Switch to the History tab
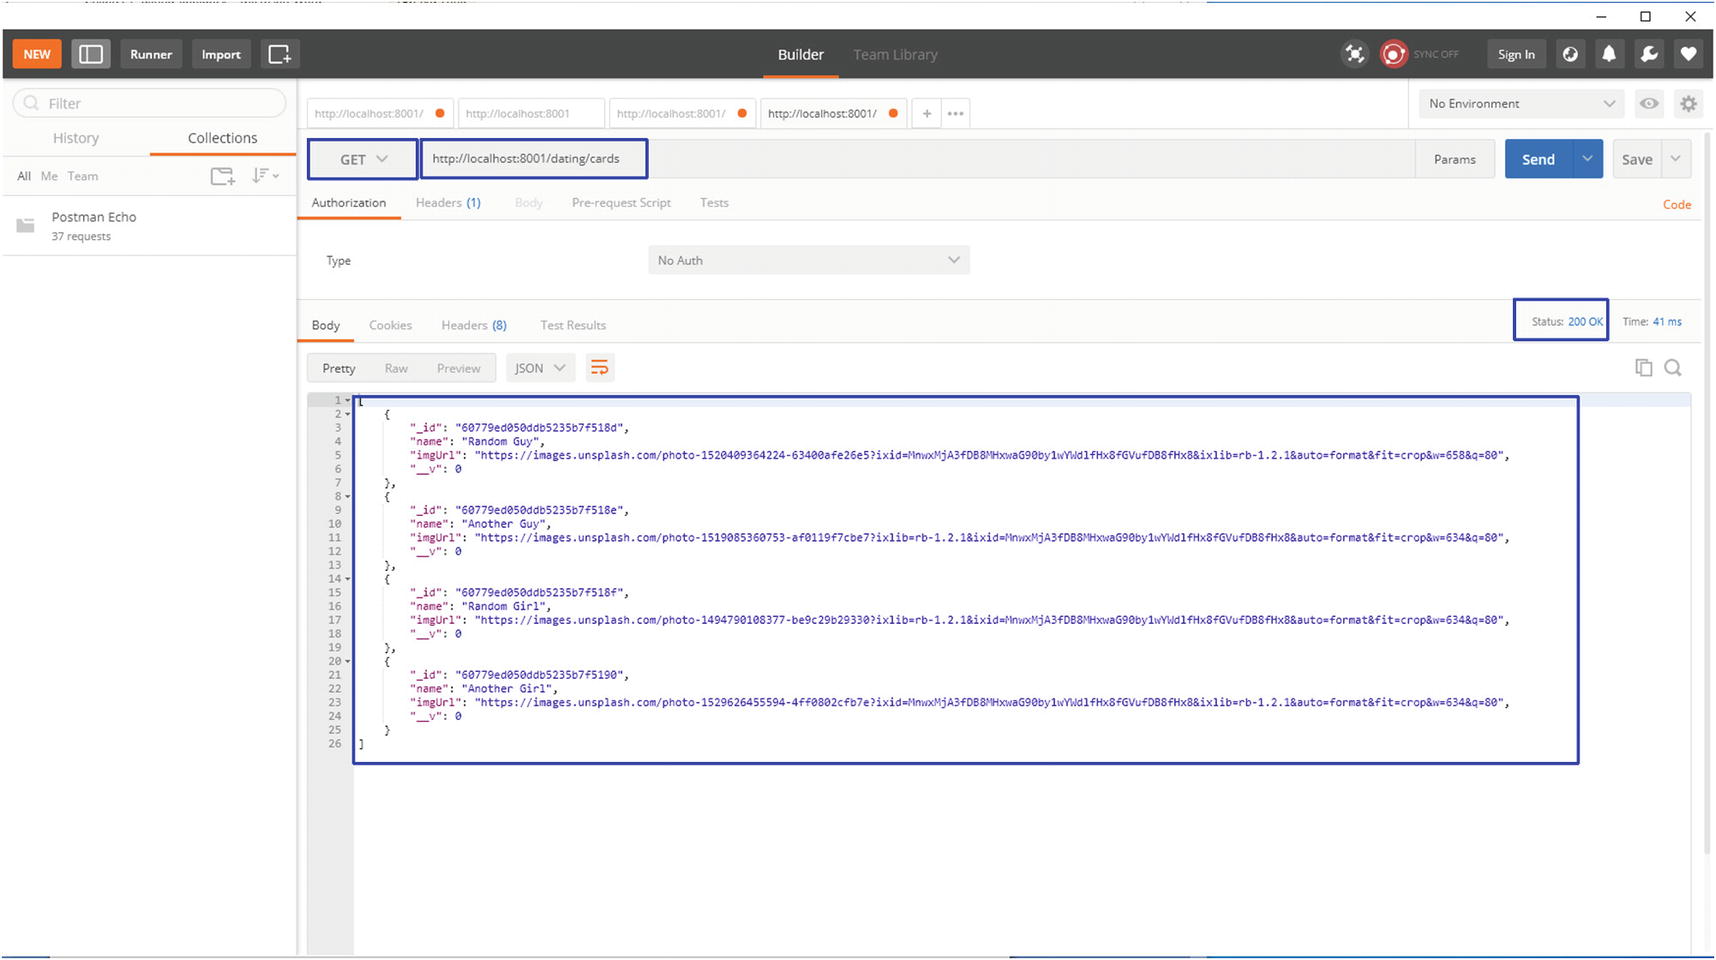 click(x=76, y=138)
